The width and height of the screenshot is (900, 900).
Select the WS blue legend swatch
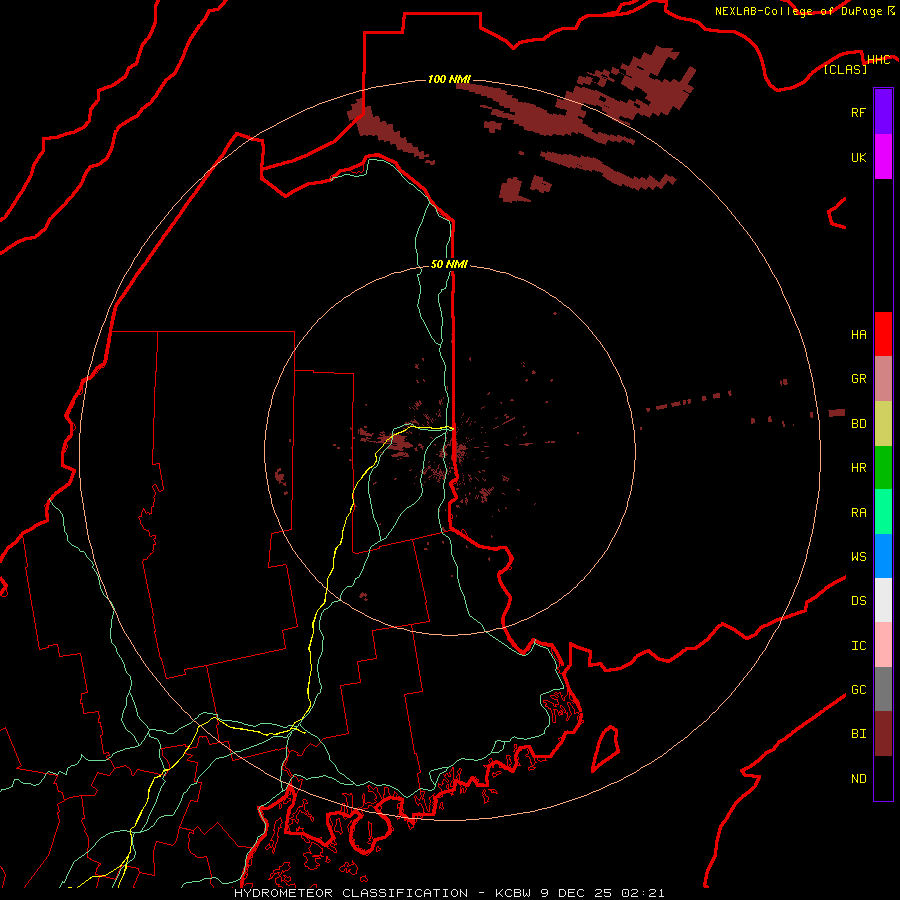pos(883,556)
